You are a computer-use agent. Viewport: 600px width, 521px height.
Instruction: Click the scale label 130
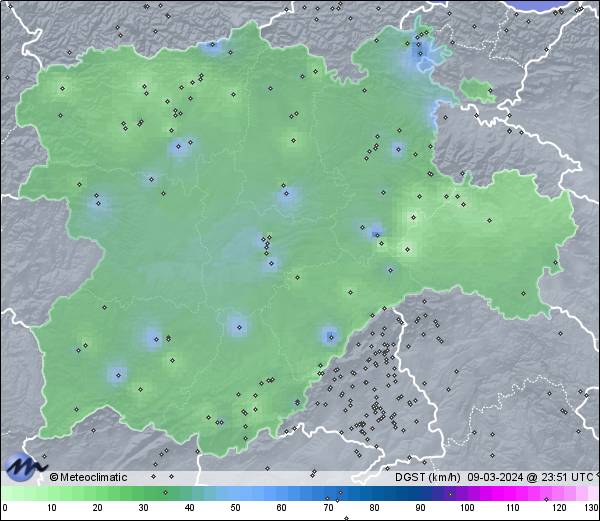tap(592, 508)
